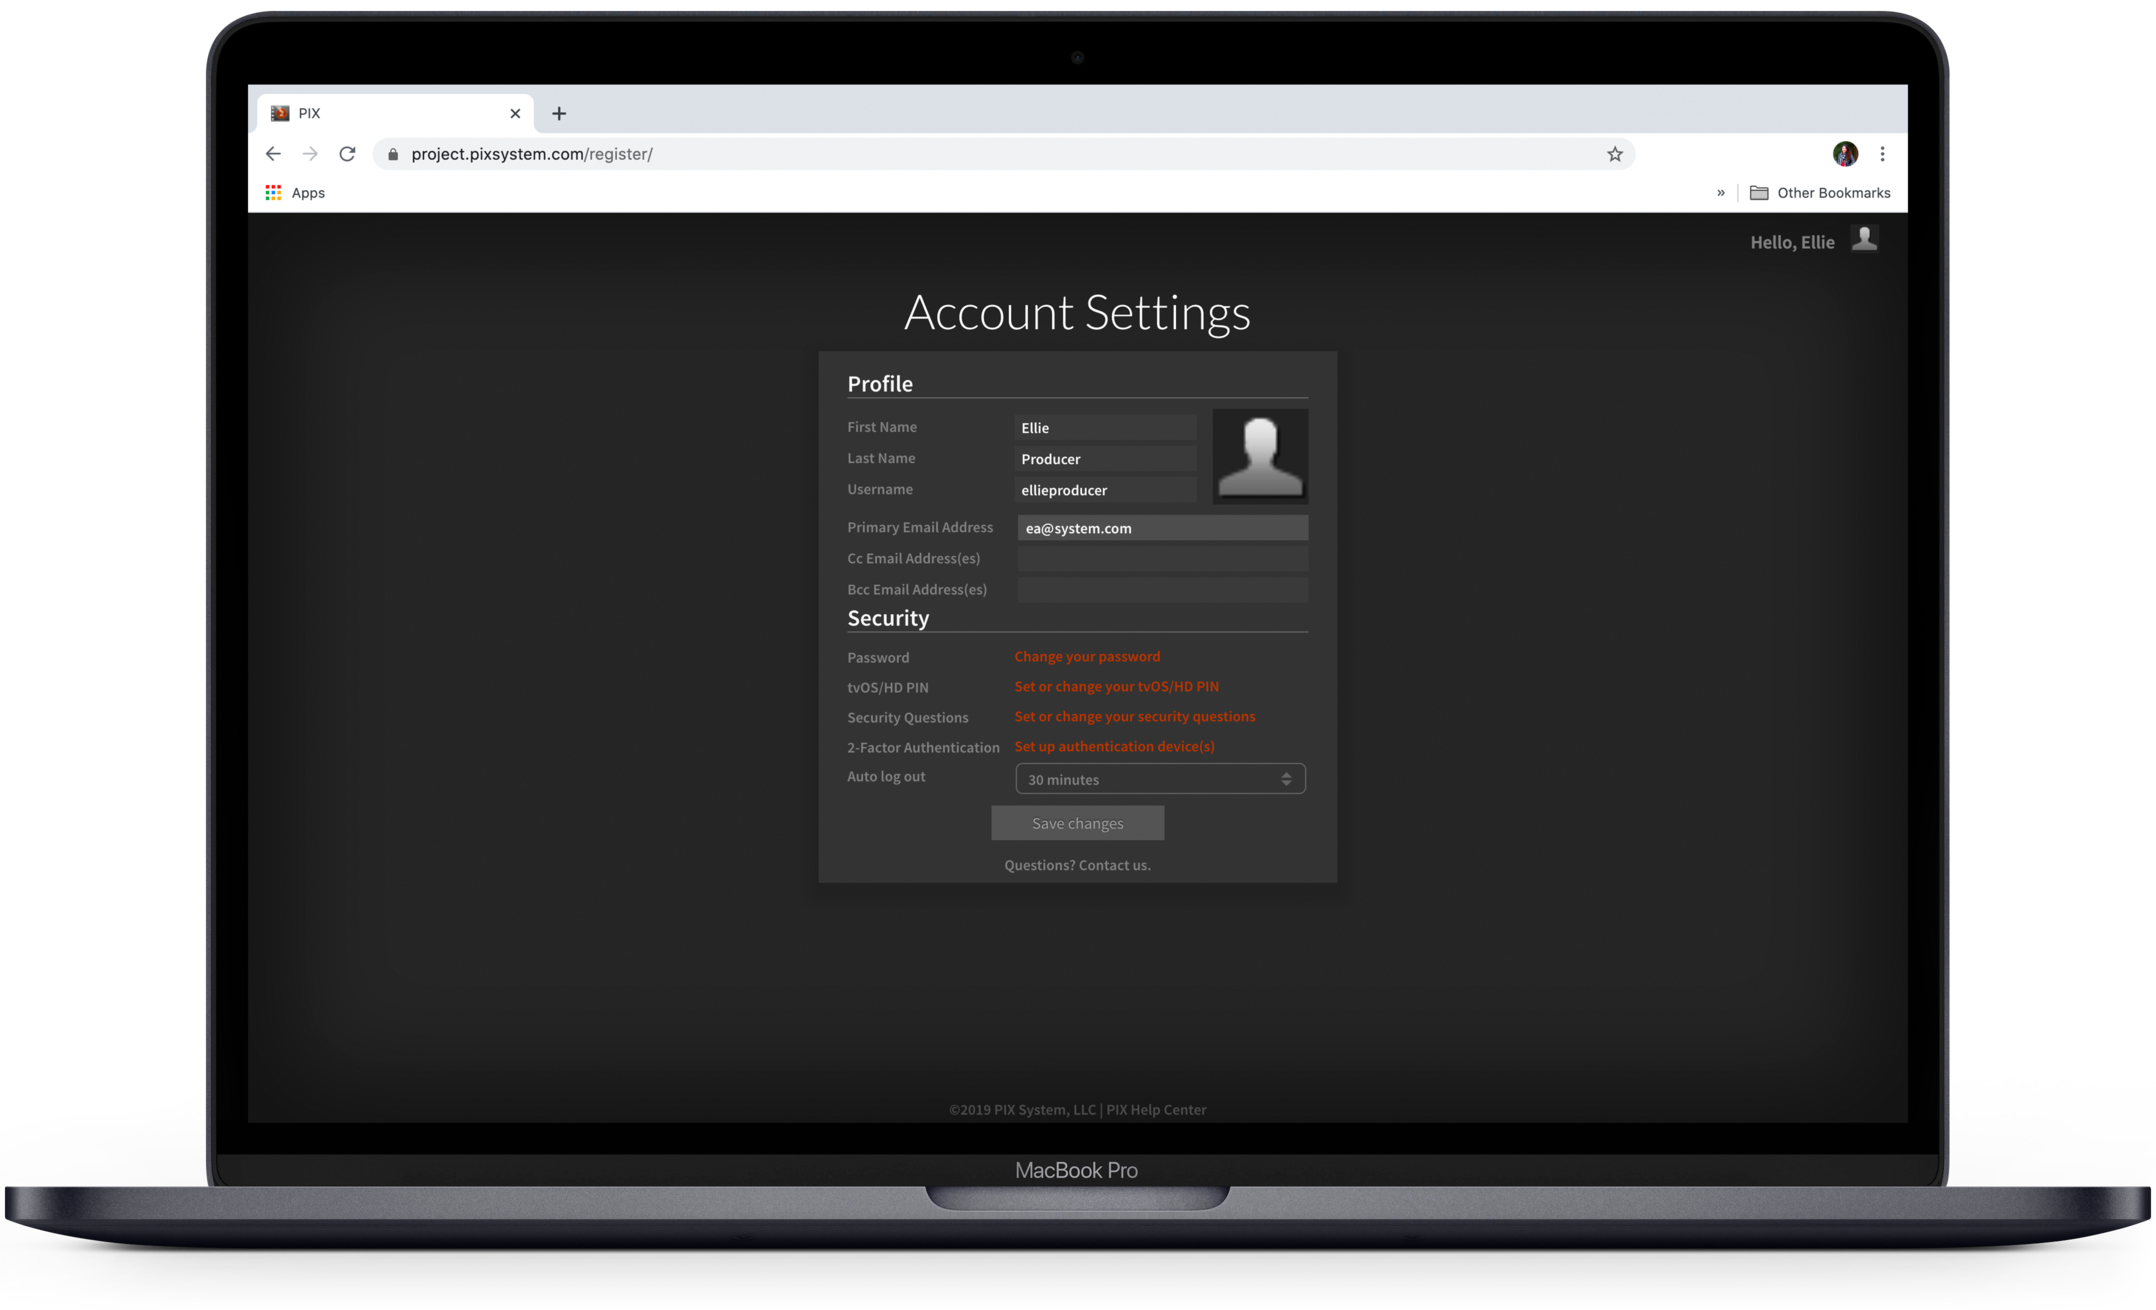Screen dimensions: 2156x1310
Task: Expand hidden bookmarks double-chevron
Action: [1720, 193]
